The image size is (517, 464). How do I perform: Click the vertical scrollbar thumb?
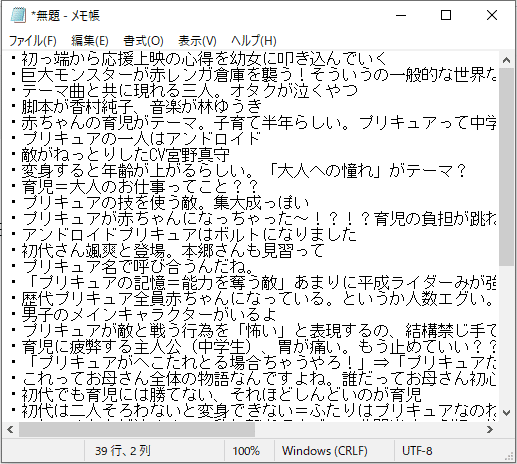click(x=506, y=167)
